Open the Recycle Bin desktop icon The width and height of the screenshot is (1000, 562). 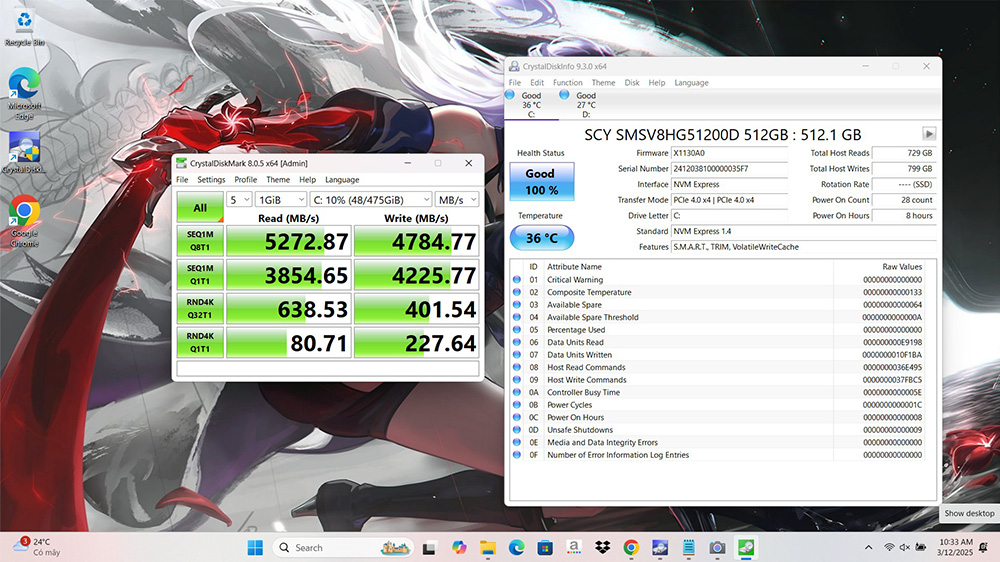pos(24,27)
